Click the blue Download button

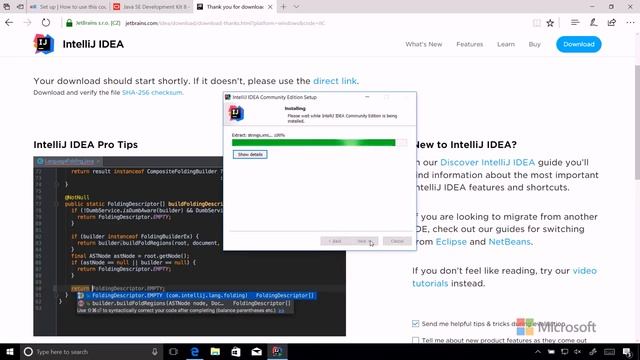(578, 44)
